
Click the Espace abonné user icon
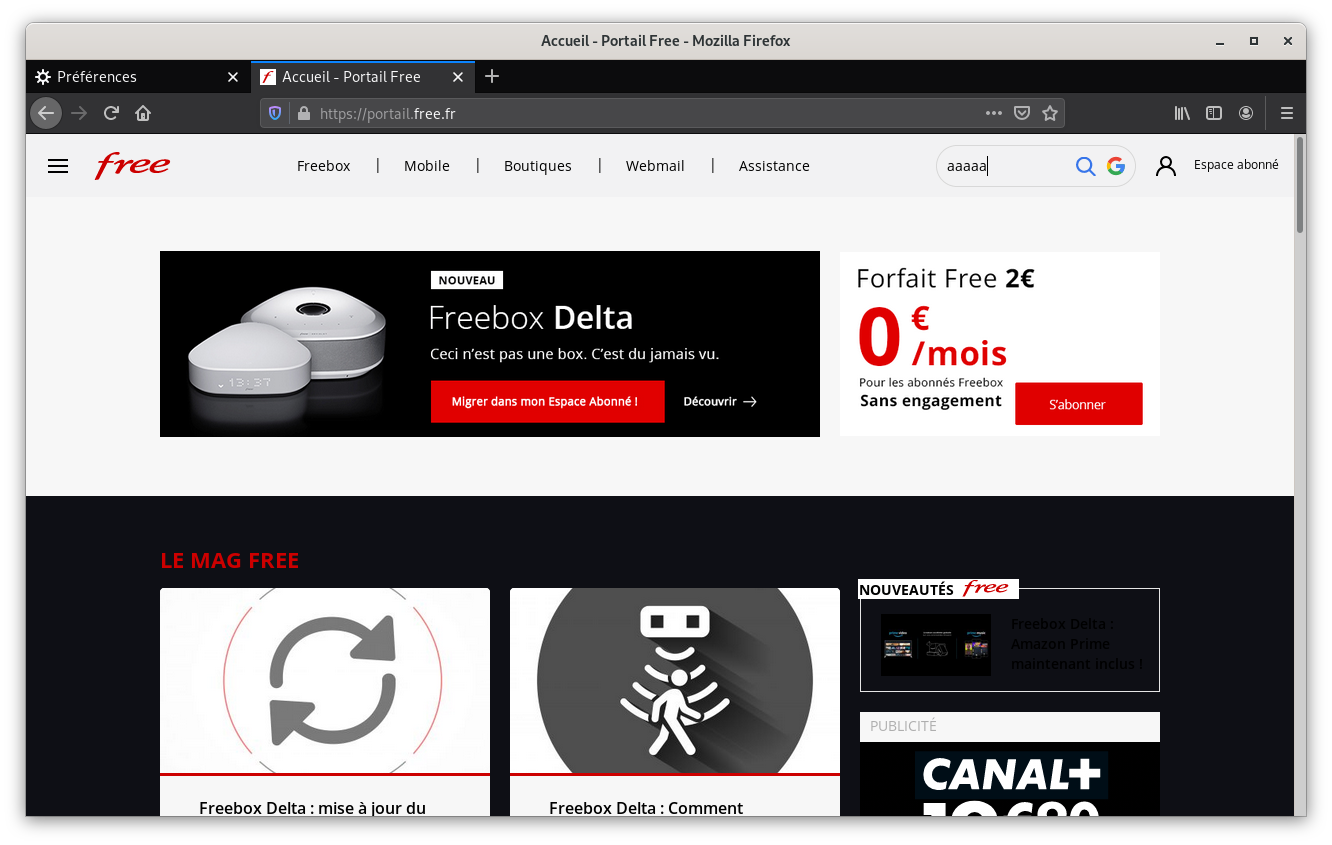[1166, 166]
